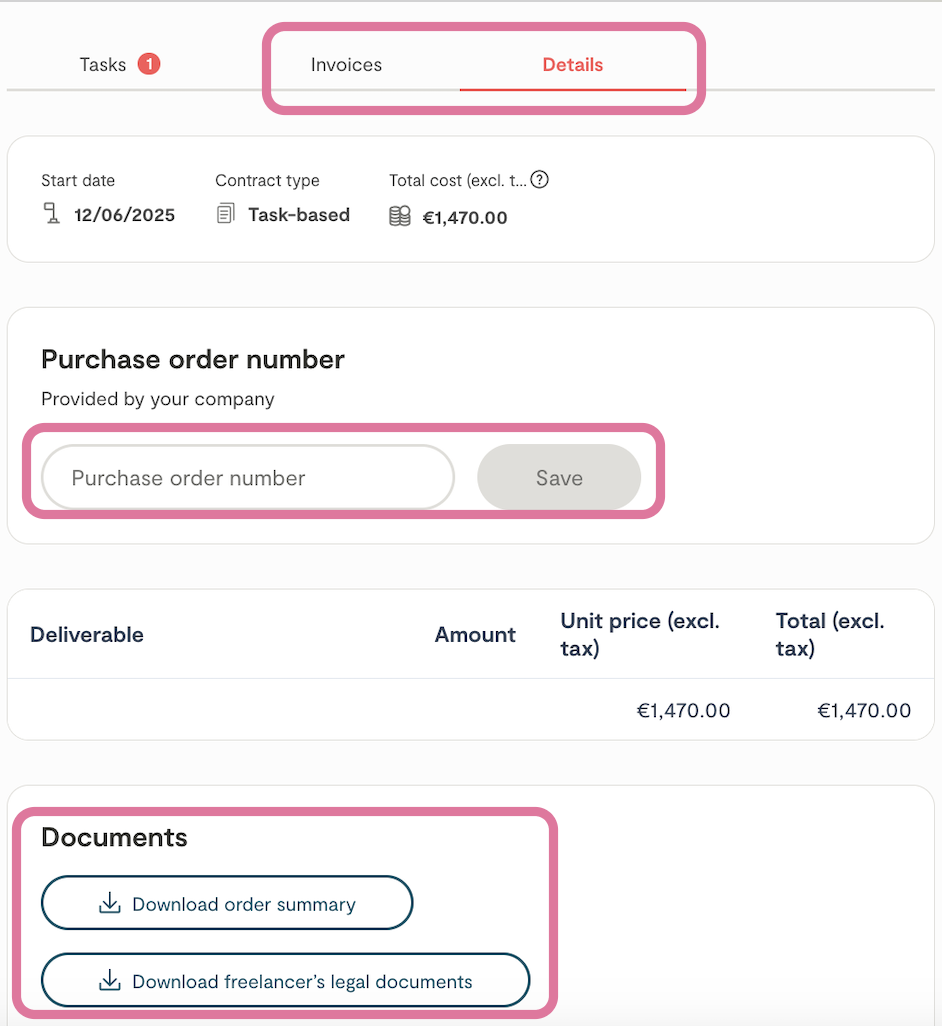Image resolution: width=942 pixels, height=1026 pixels.
Task: Click the Unit price column header
Action: pyautogui.click(x=640, y=635)
